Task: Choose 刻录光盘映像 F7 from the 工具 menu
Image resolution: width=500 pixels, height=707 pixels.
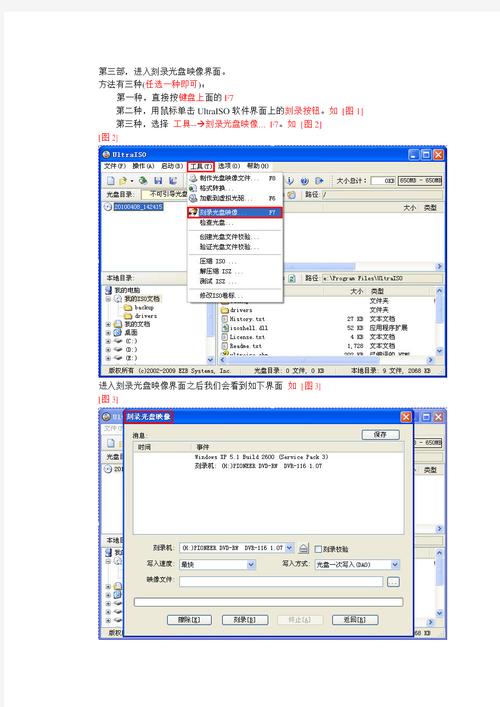Action: point(235,212)
